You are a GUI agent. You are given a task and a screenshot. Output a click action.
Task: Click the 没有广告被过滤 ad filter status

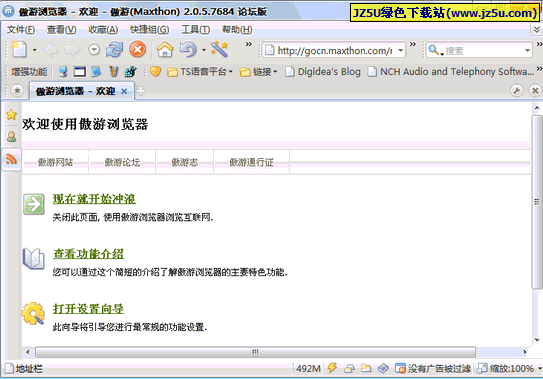(433, 368)
